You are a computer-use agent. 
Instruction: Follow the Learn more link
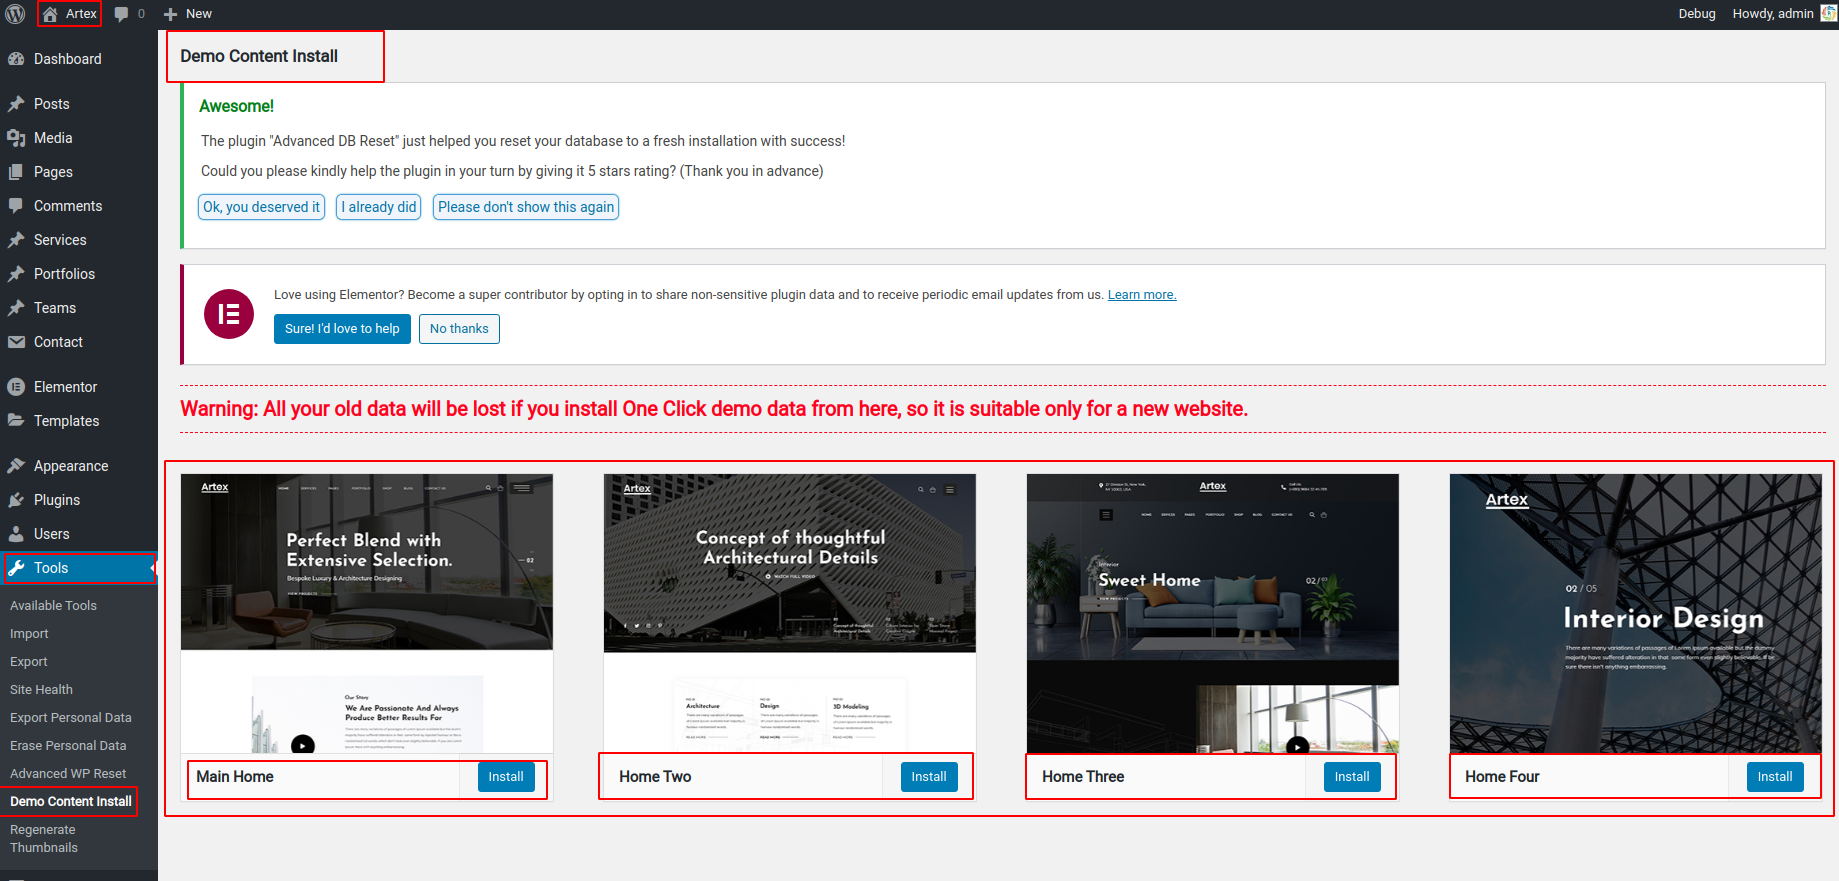pos(1142,295)
